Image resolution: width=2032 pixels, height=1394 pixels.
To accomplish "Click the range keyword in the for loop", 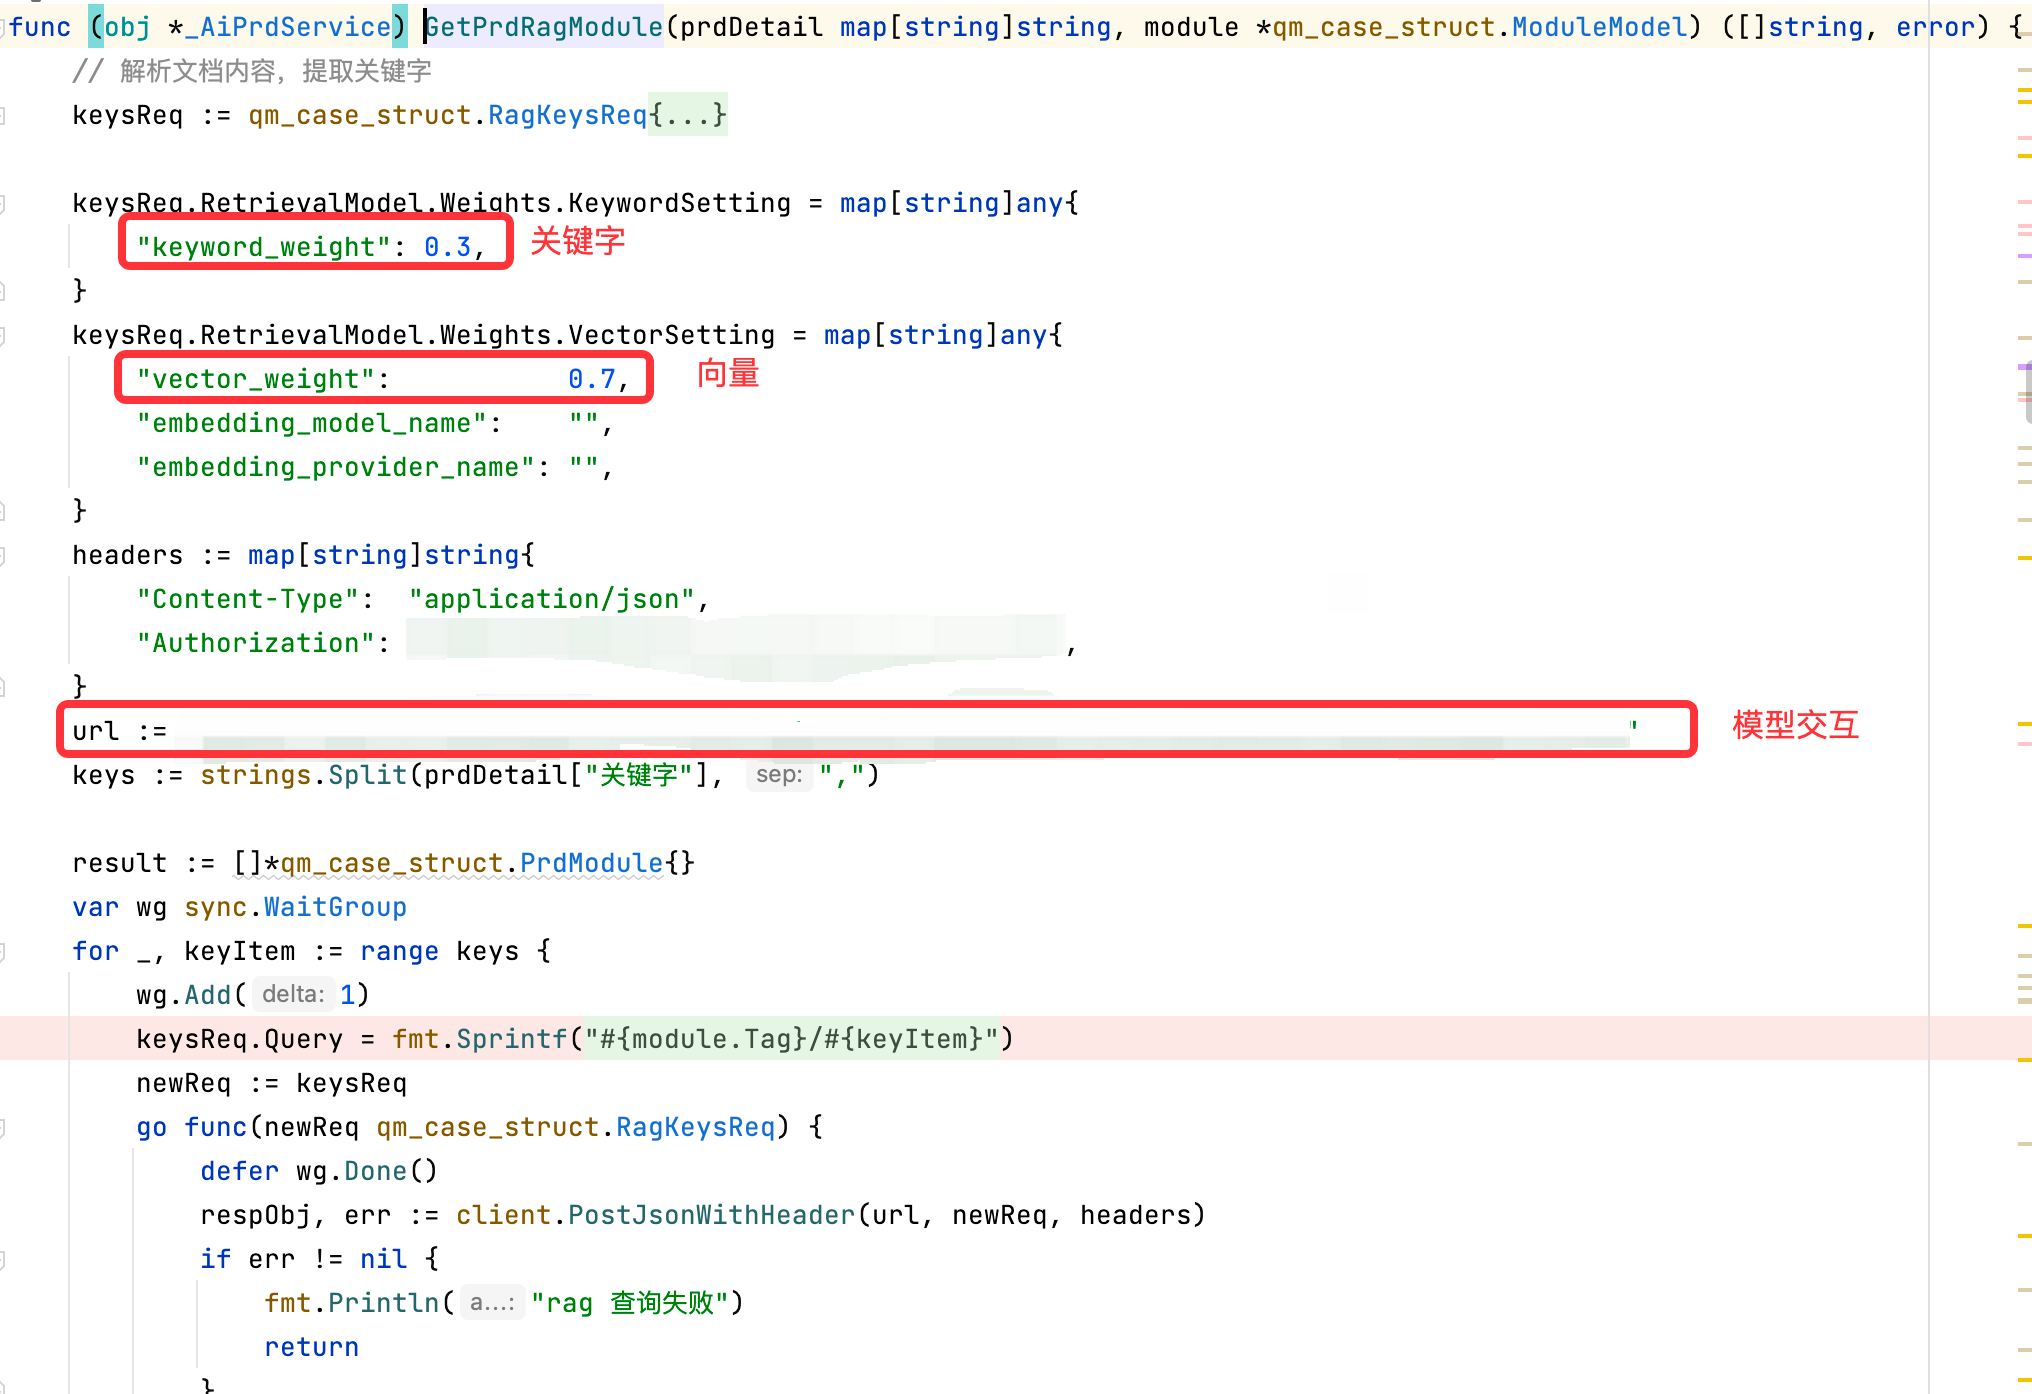I will pyautogui.click(x=400, y=951).
